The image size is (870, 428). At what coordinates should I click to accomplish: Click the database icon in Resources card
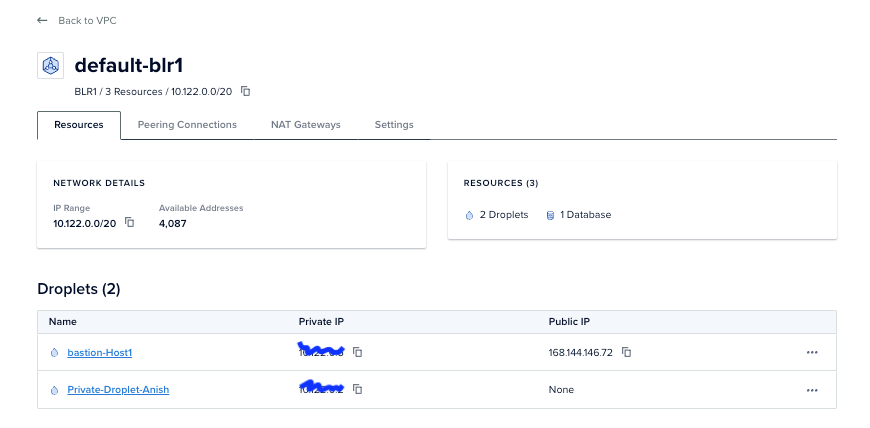click(x=550, y=215)
